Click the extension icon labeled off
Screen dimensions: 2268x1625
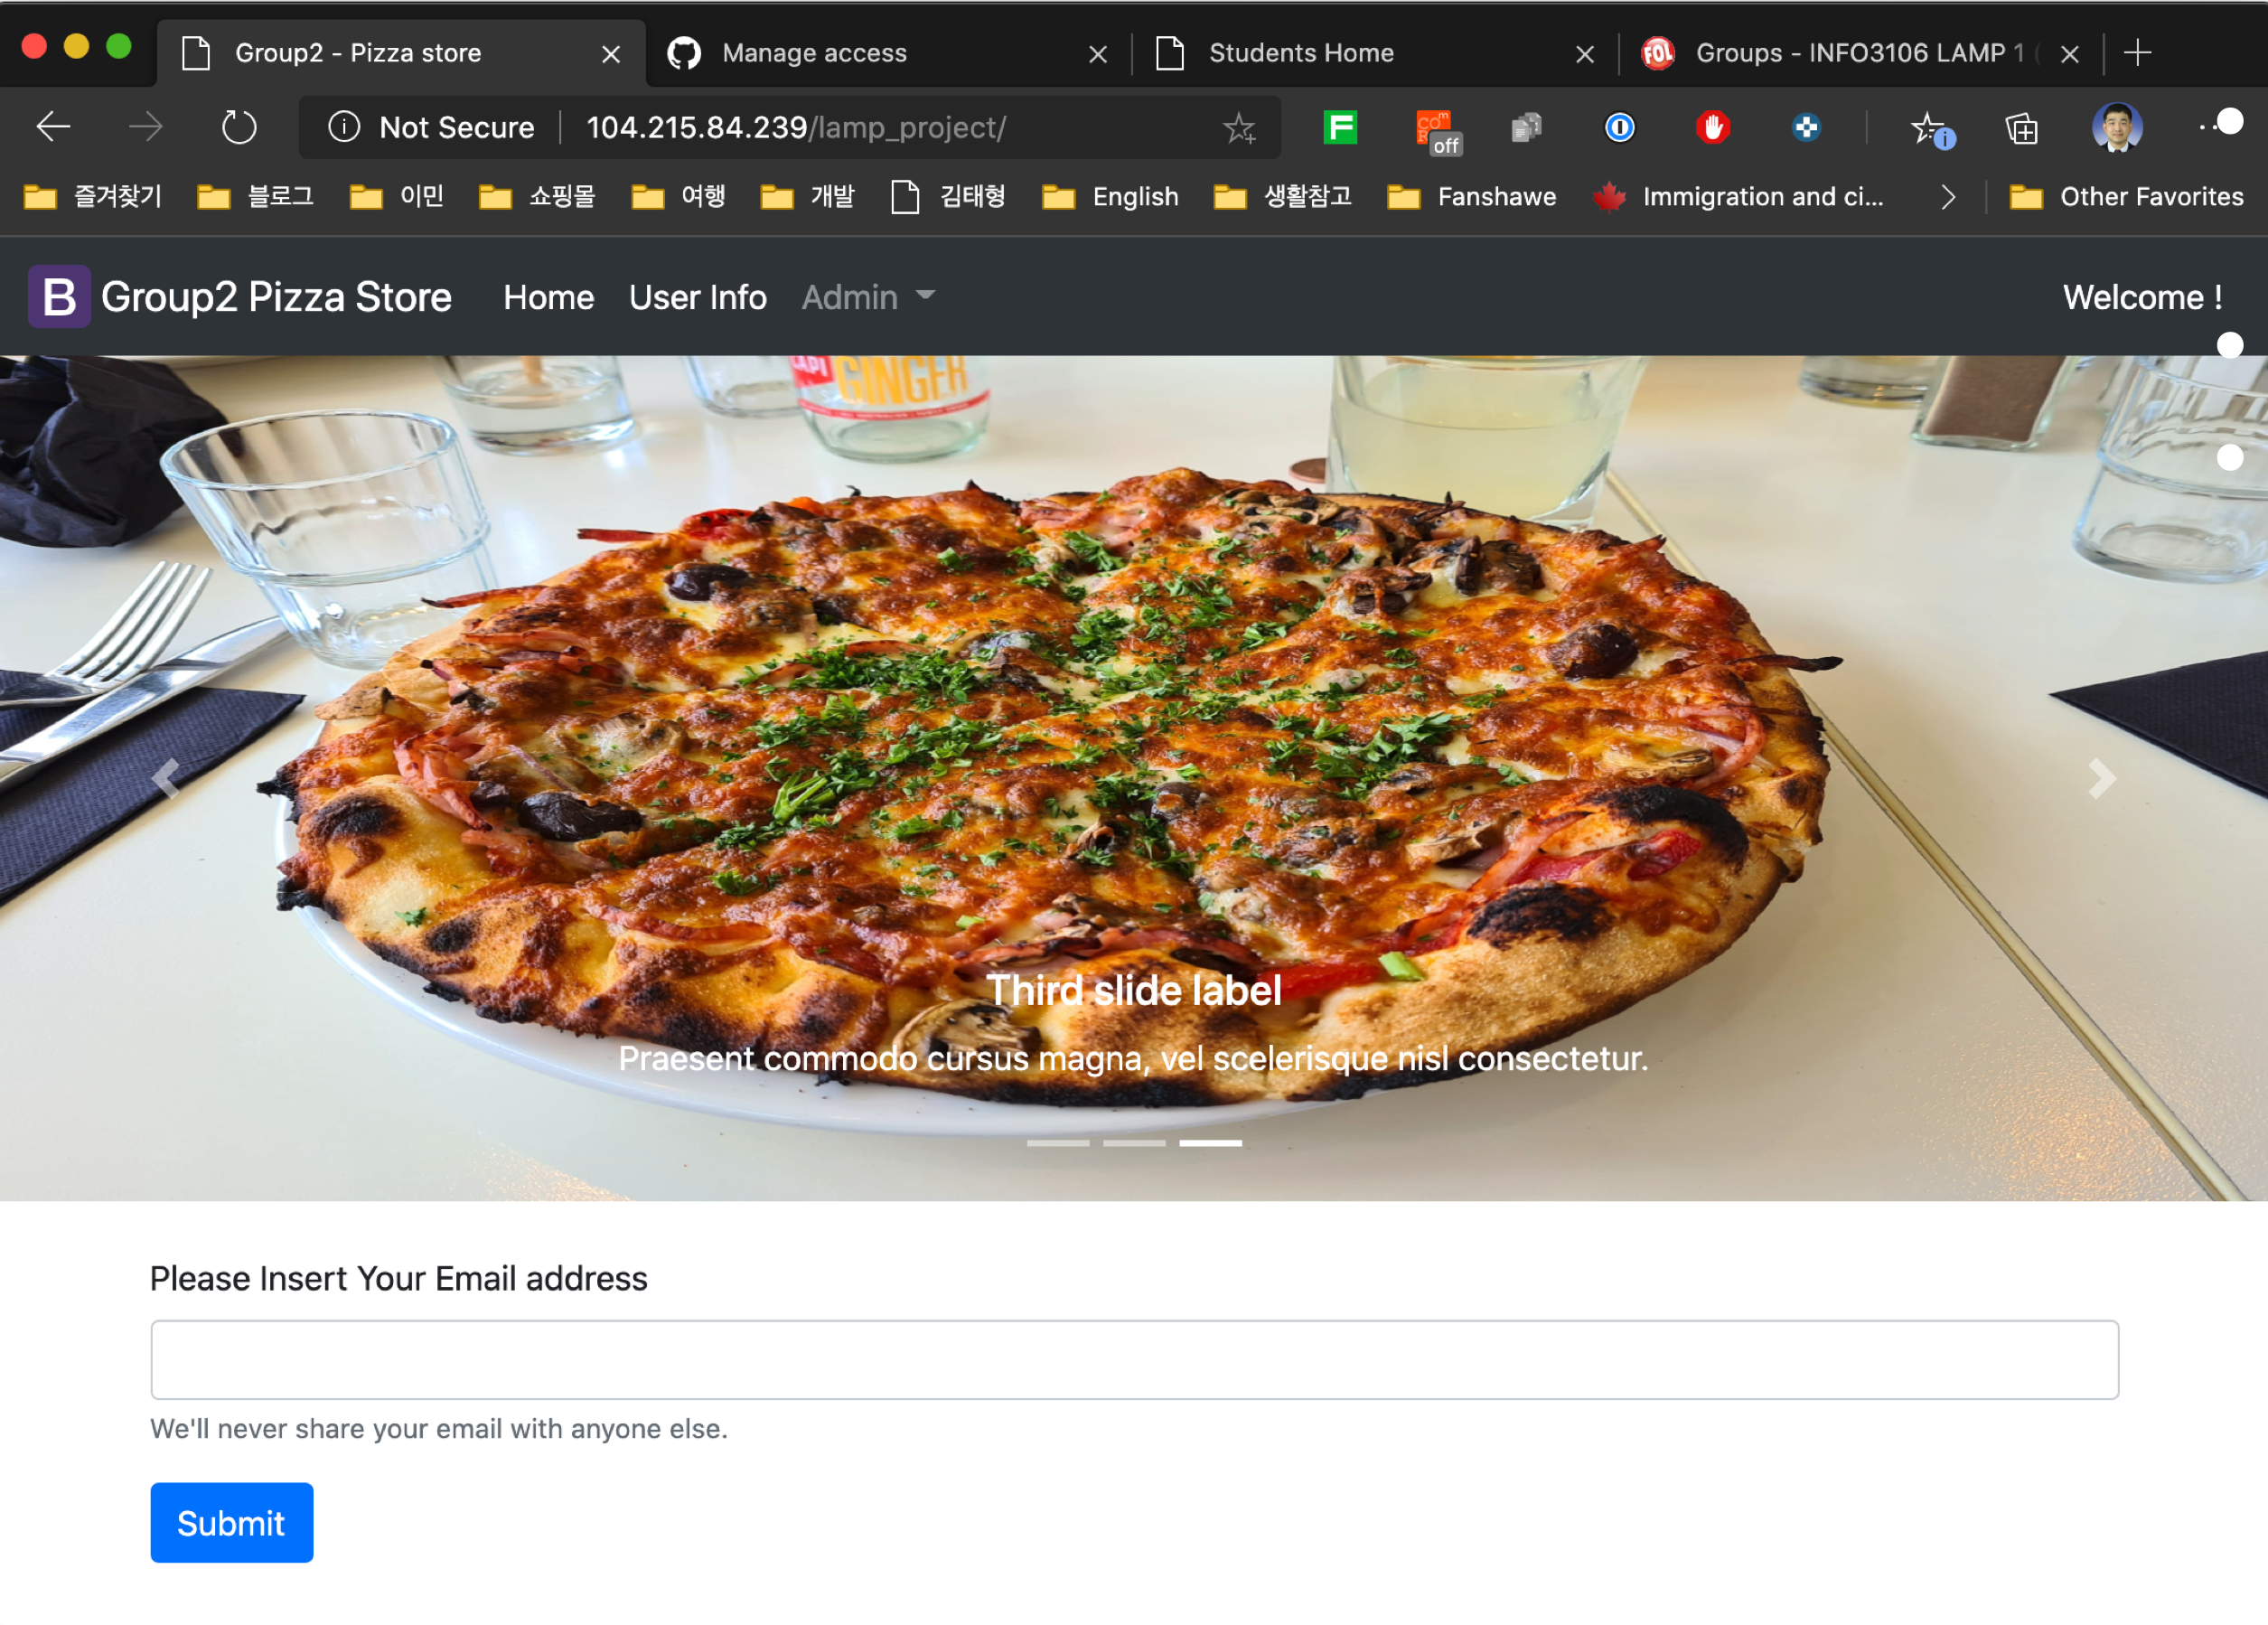[x=1438, y=131]
